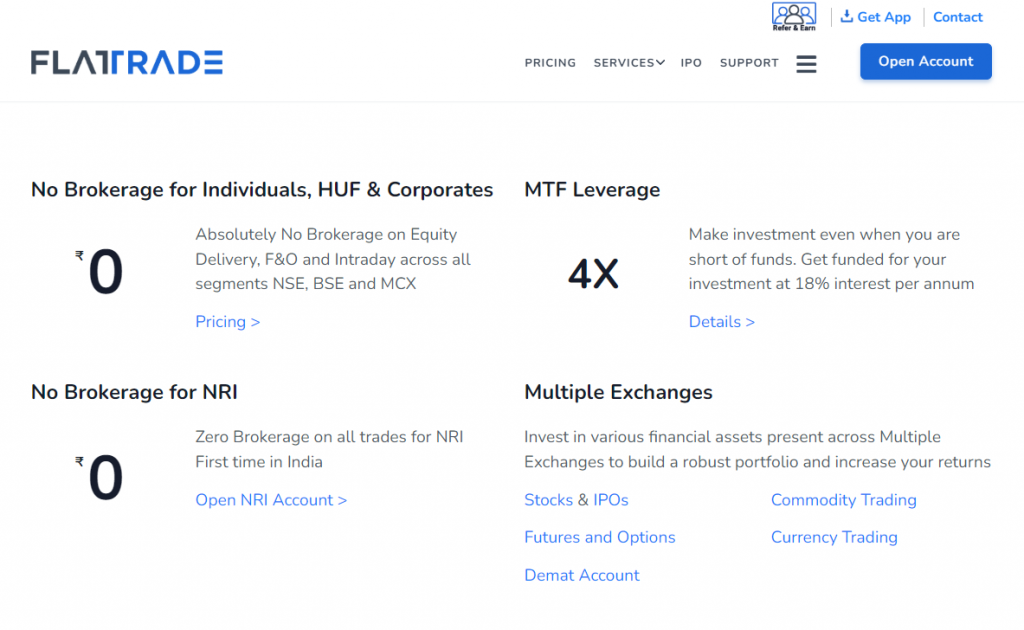This screenshot has width=1024, height=630.
Task: Visit the Futures and Options link
Action: point(600,537)
